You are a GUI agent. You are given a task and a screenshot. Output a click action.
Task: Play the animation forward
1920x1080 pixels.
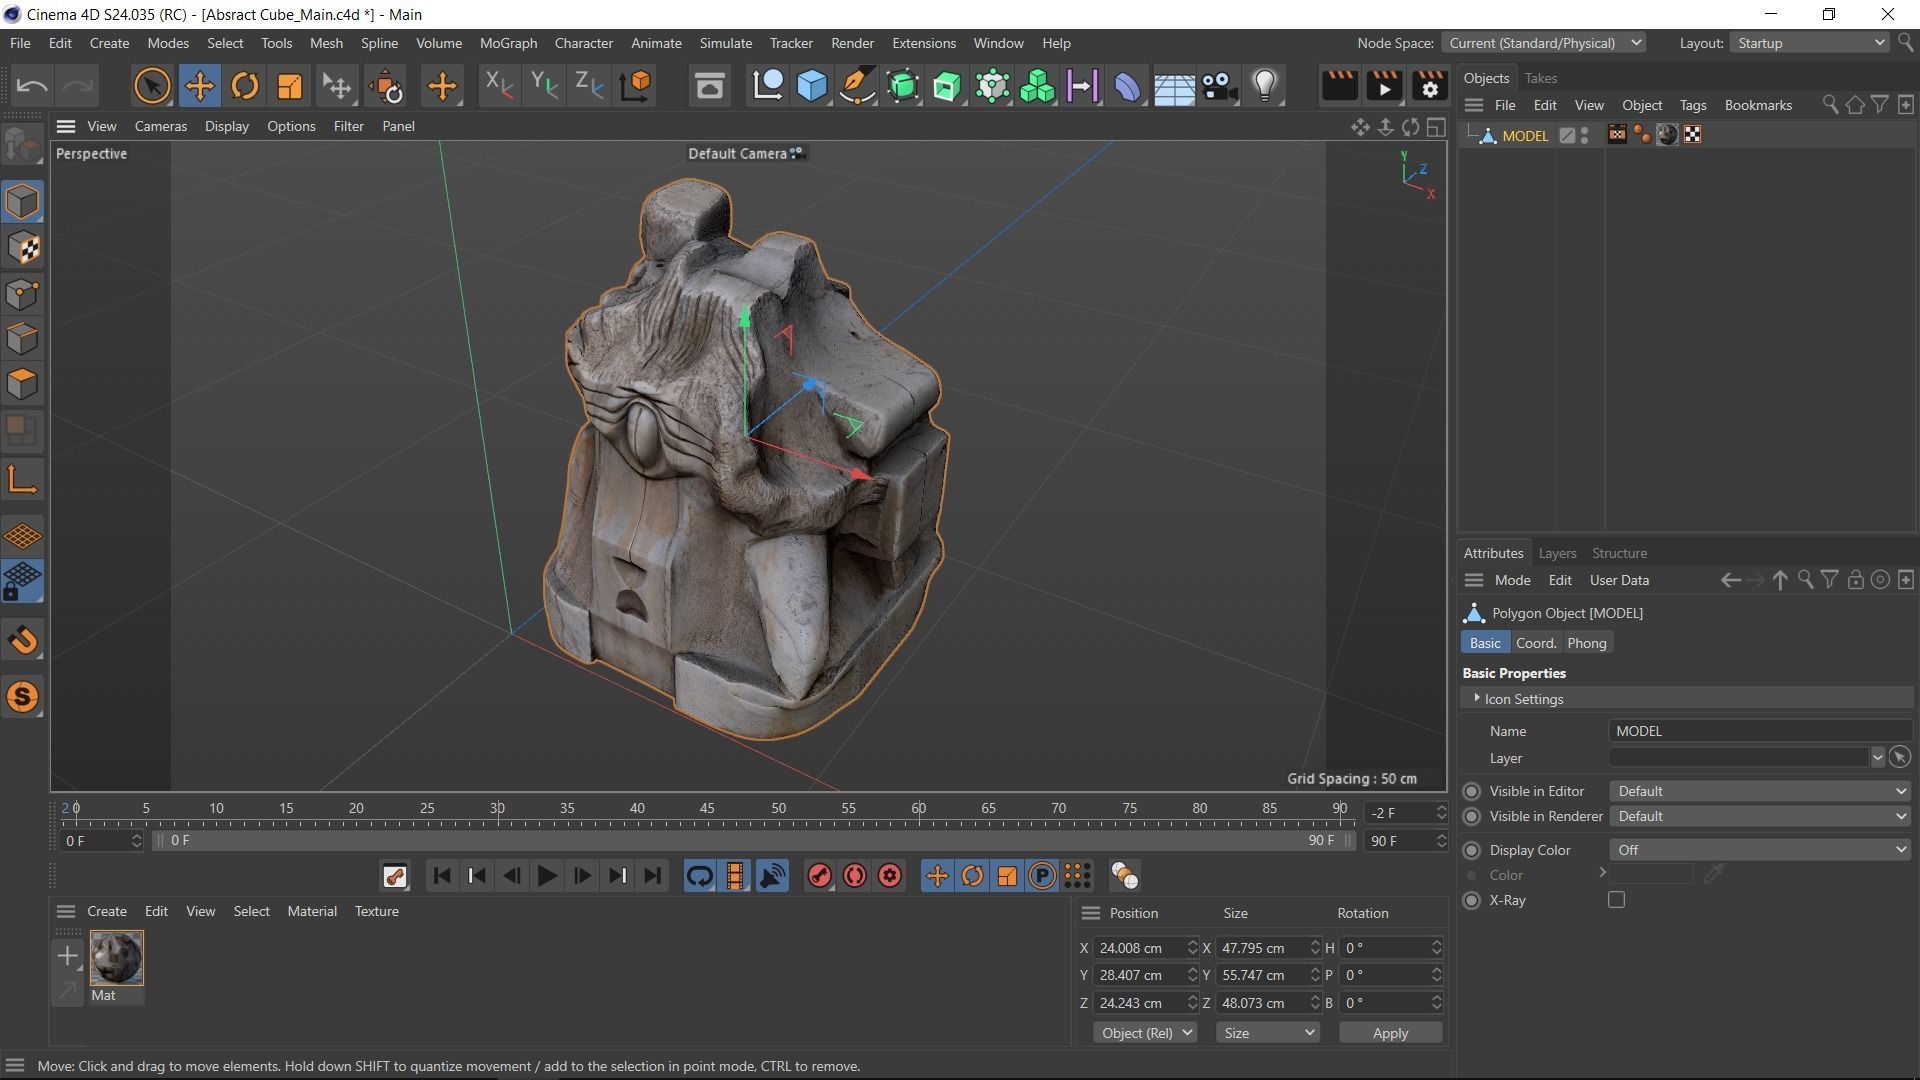point(546,876)
